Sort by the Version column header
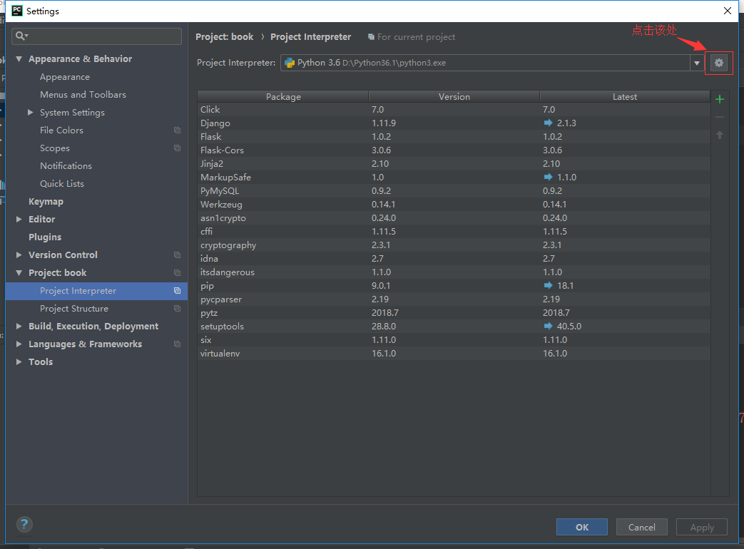This screenshot has width=744, height=549. coord(454,97)
